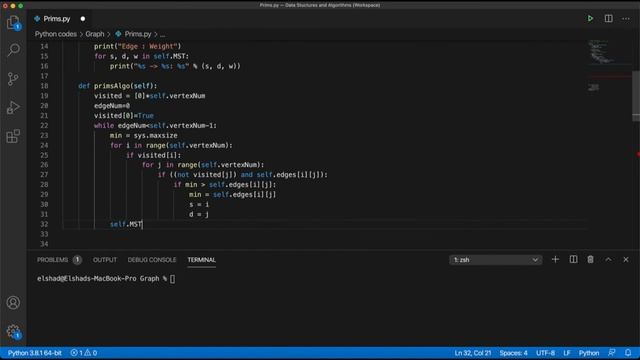The height and width of the screenshot is (360, 640).
Task: Click 'print("Edge : Weight")' line
Action: 138,46
